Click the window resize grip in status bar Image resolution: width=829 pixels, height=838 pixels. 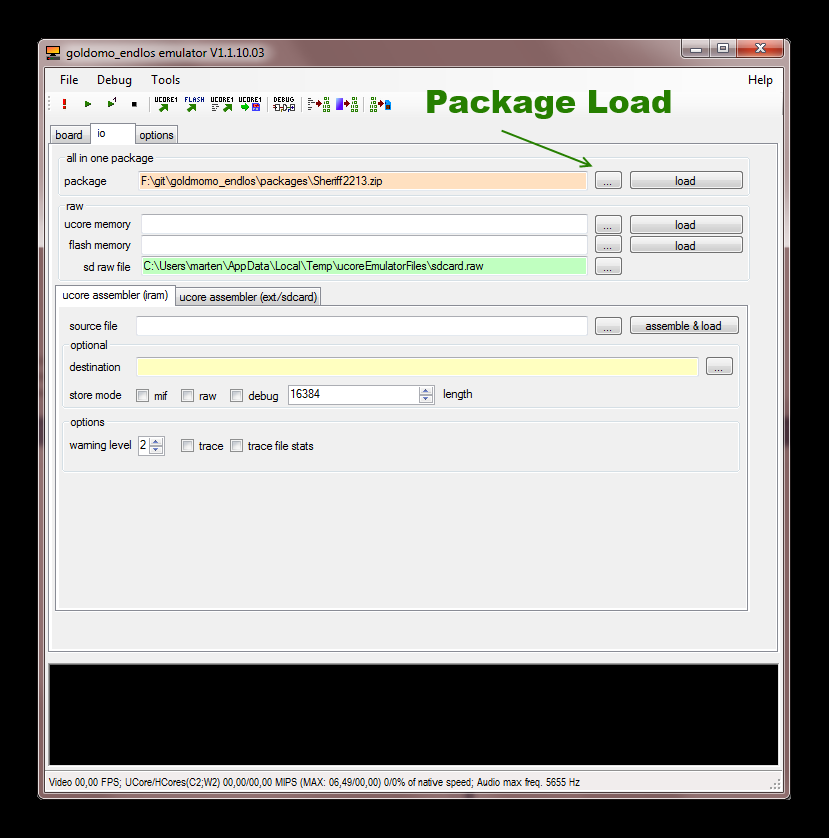coord(775,784)
